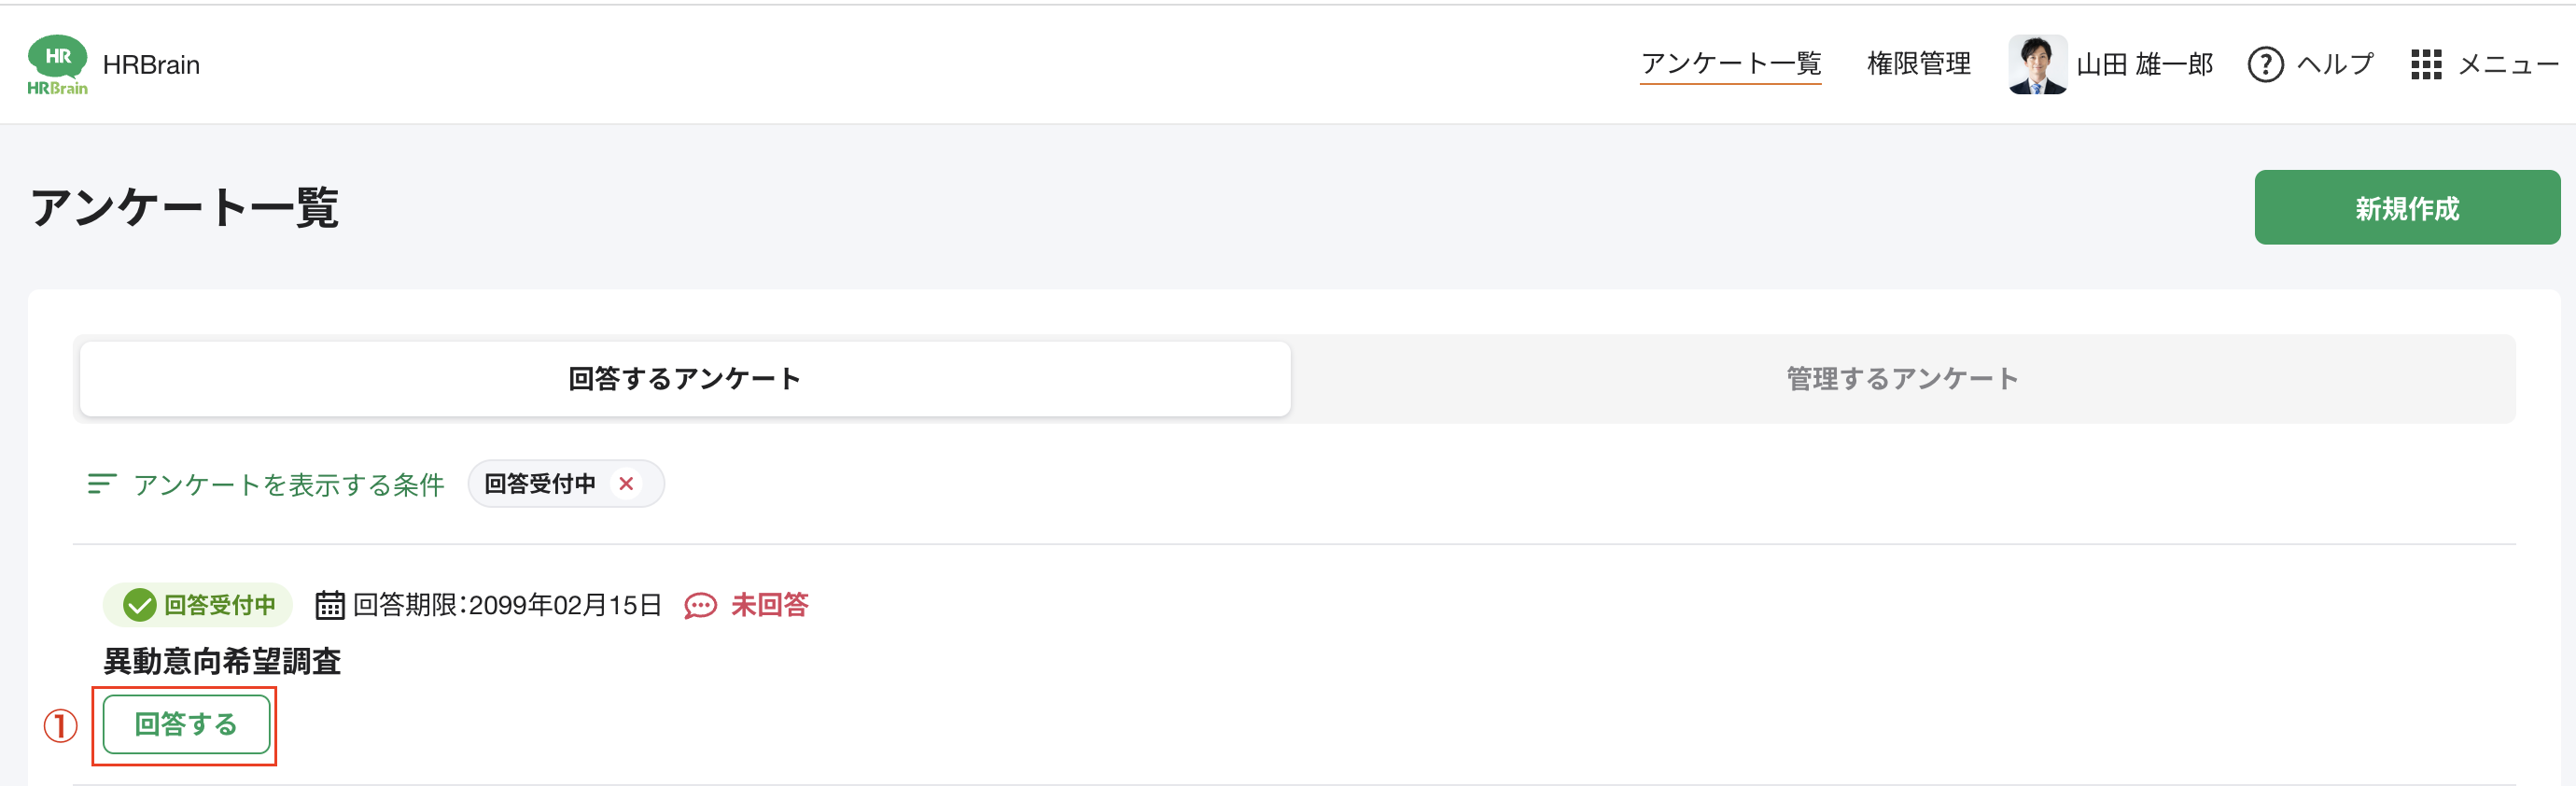
Task: Open the grid menu icon
Action: tap(2426, 65)
